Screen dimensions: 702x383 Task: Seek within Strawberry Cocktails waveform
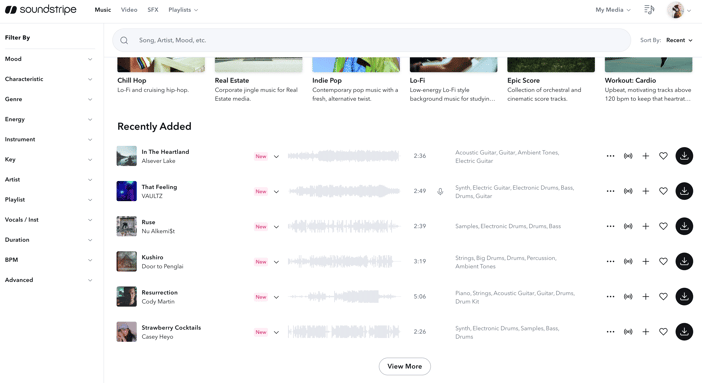(x=343, y=331)
